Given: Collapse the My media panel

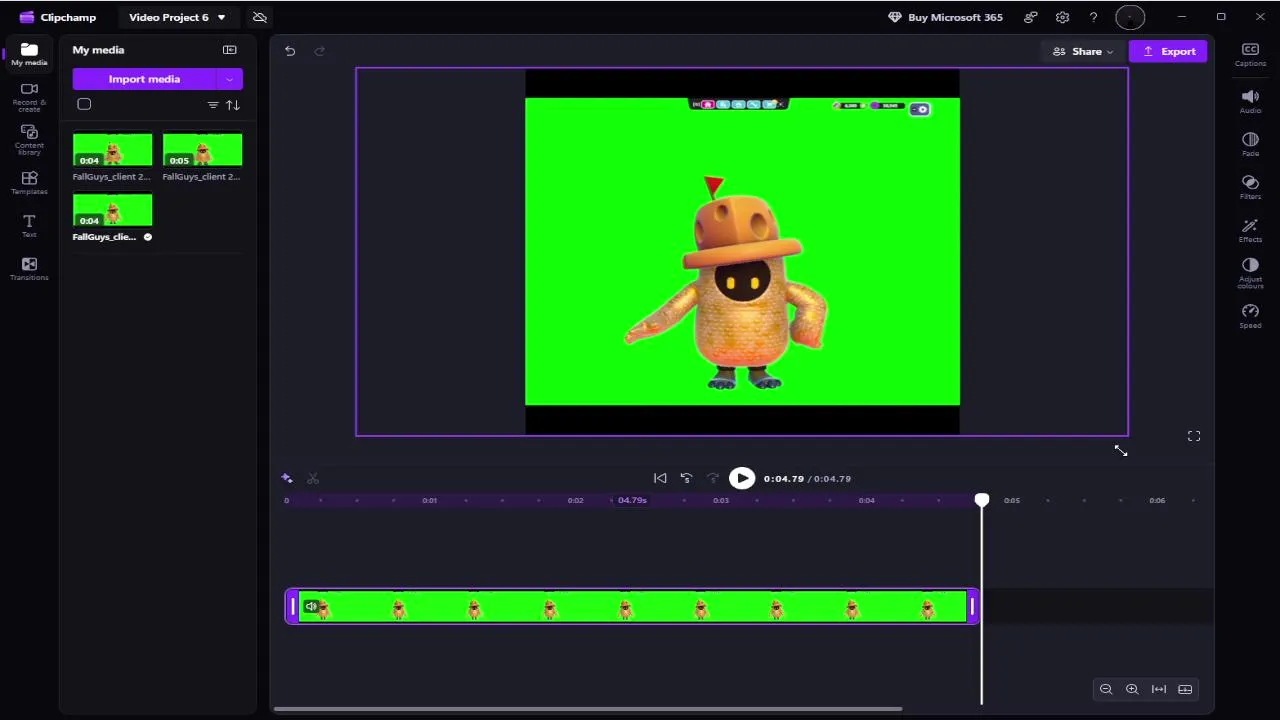Looking at the screenshot, I should (230, 50).
